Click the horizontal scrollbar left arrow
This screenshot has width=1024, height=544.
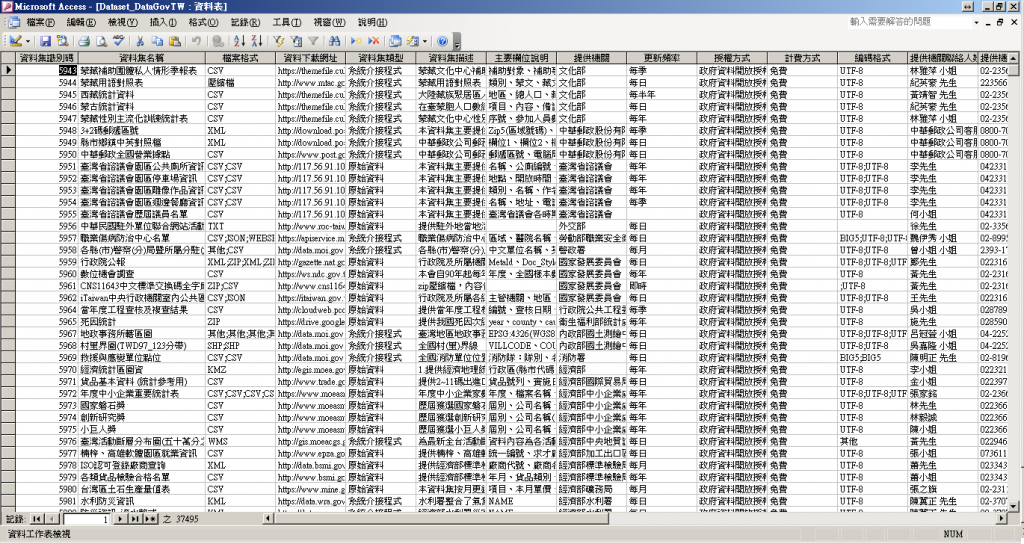(x=268, y=519)
